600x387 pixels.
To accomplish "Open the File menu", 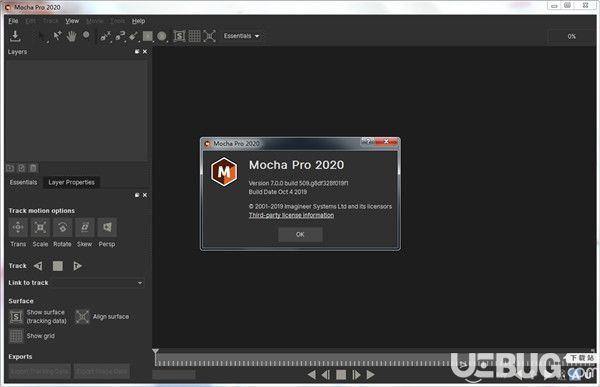I will click(x=13, y=21).
